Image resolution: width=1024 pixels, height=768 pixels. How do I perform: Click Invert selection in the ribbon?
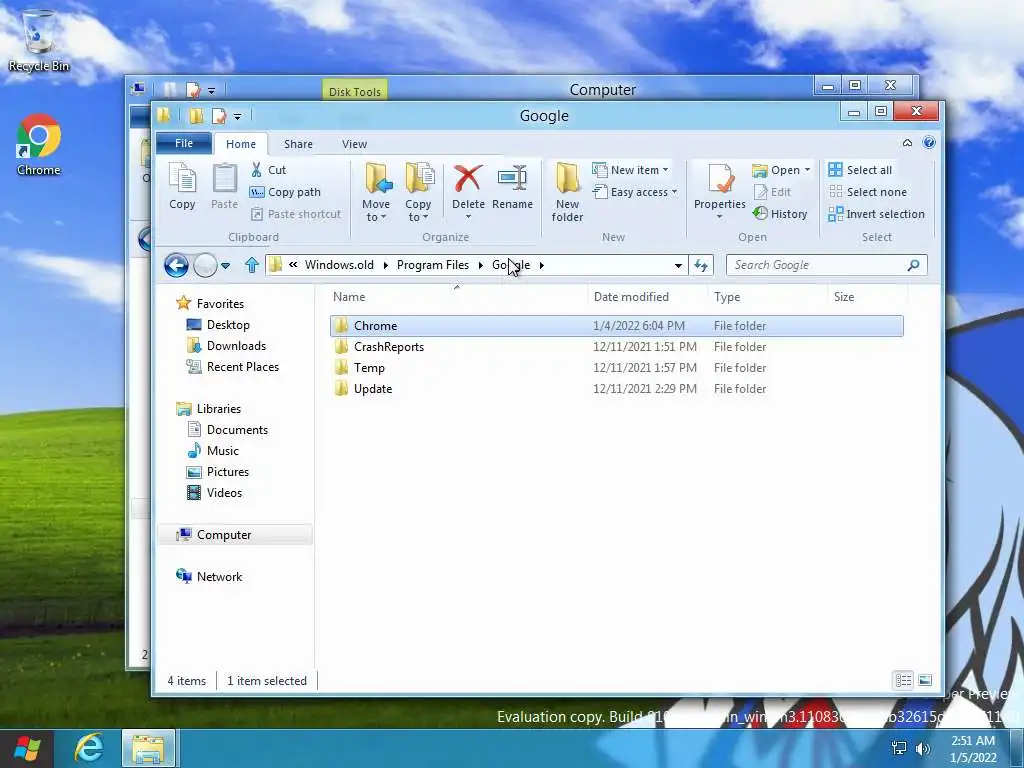pyautogui.click(x=876, y=214)
